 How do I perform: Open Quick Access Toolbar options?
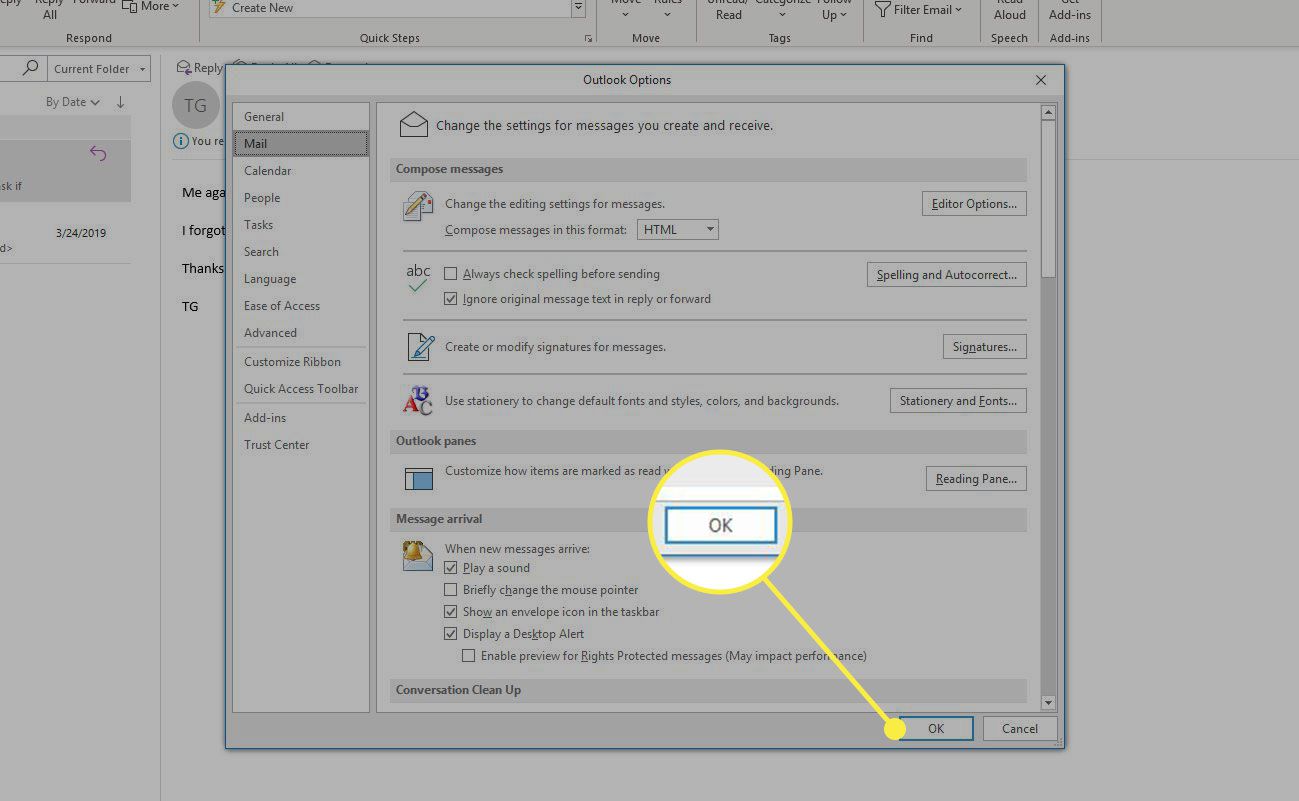[x=300, y=389]
